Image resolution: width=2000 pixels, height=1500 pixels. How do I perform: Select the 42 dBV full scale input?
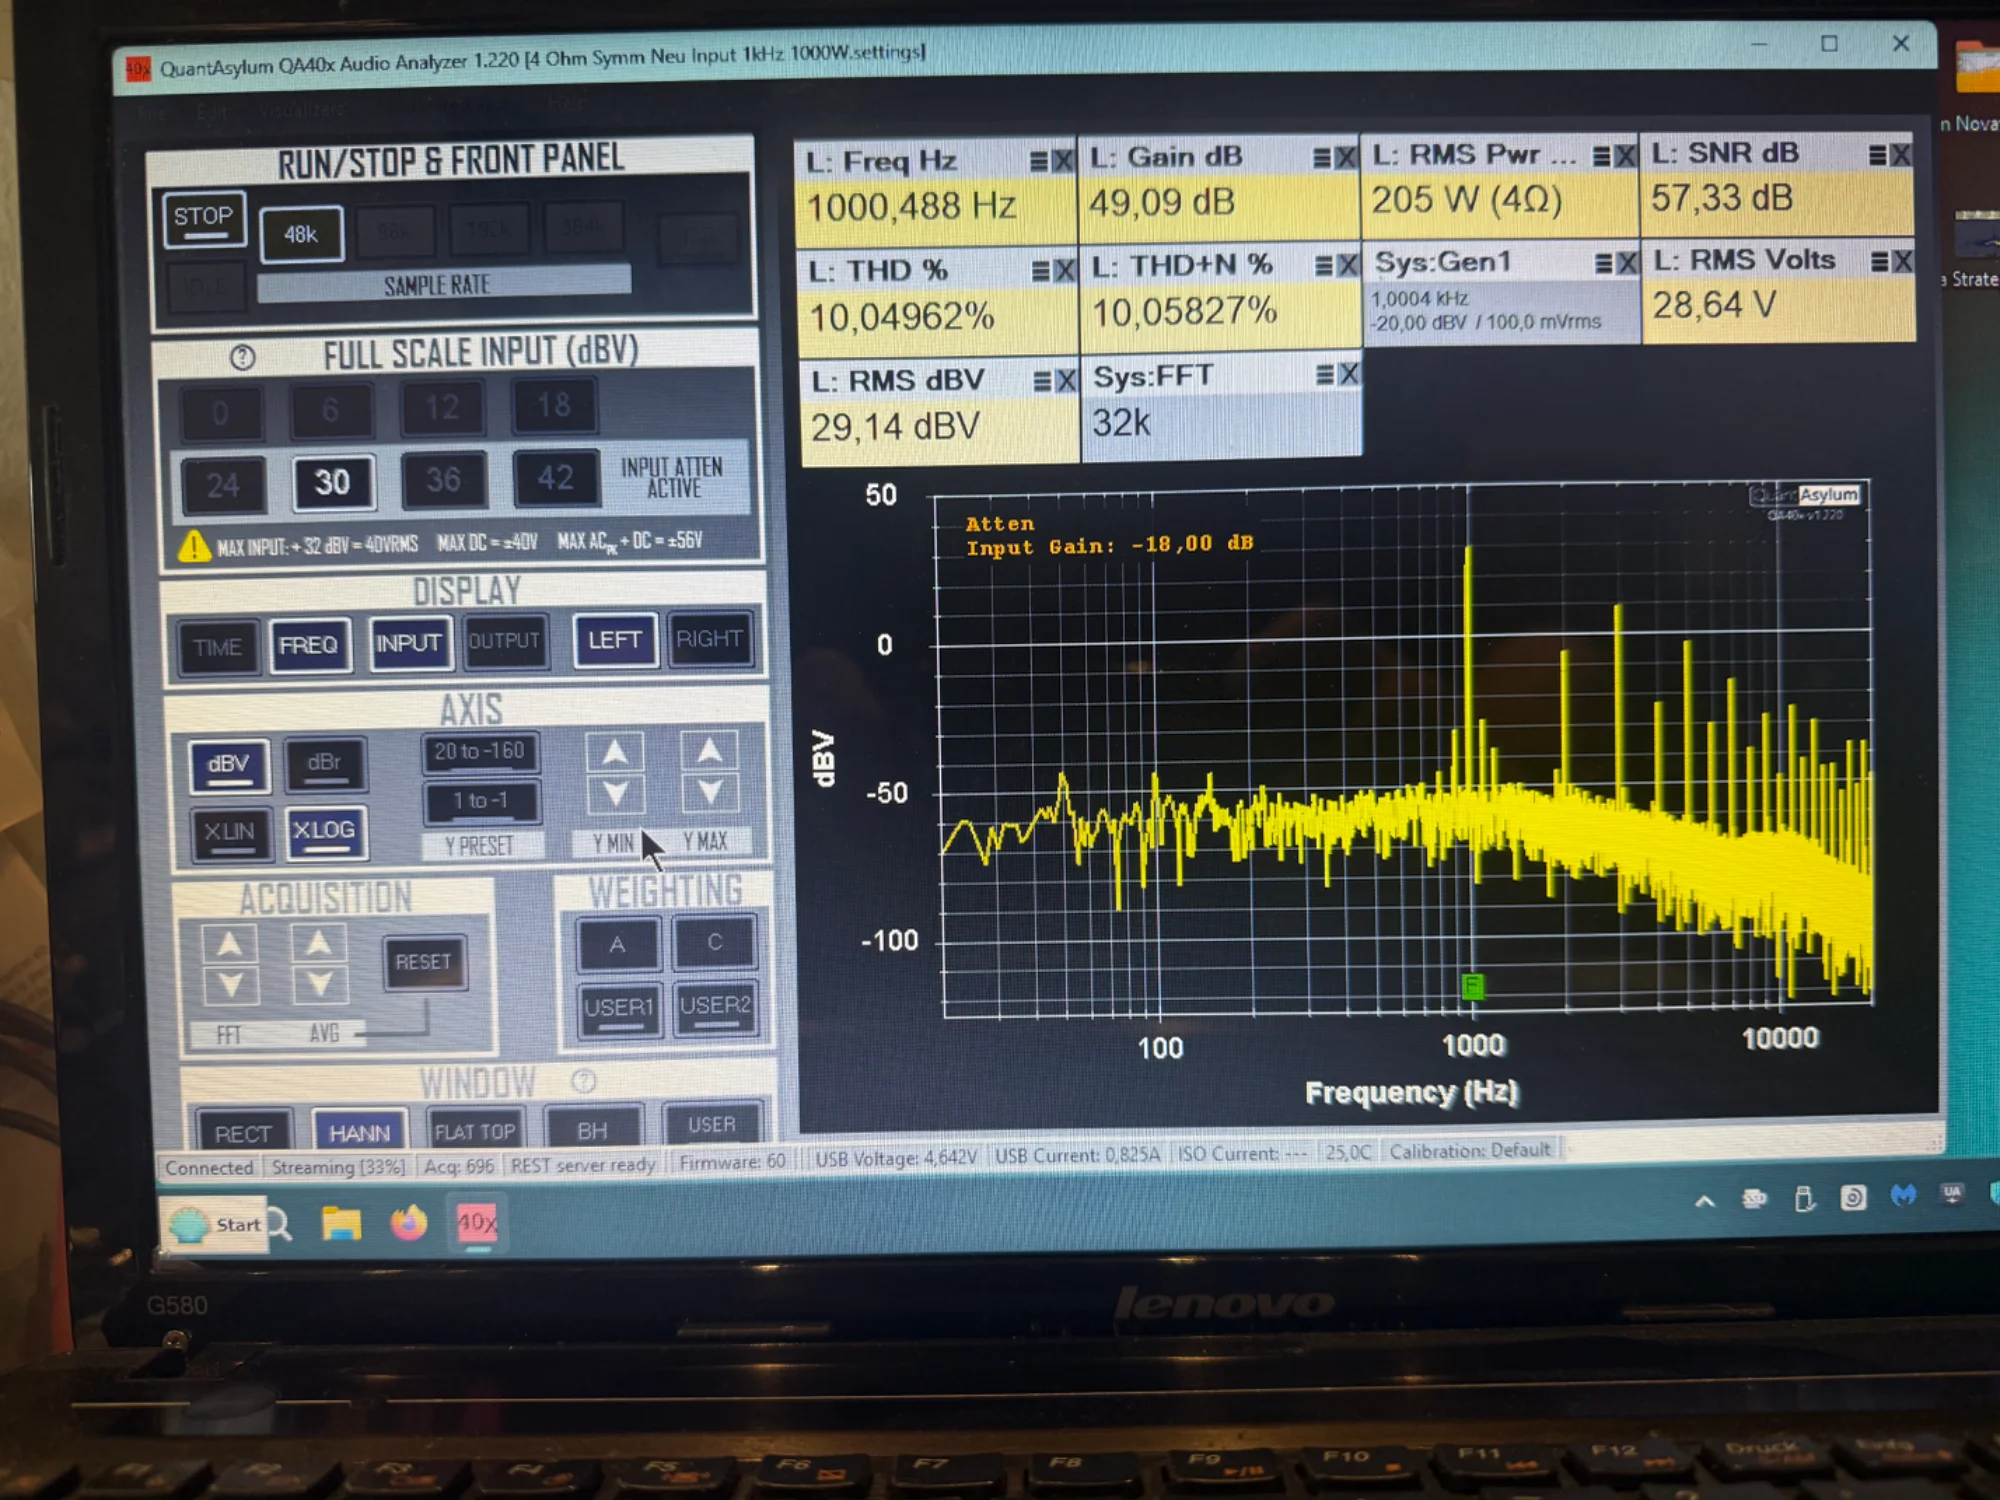pos(556,478)
